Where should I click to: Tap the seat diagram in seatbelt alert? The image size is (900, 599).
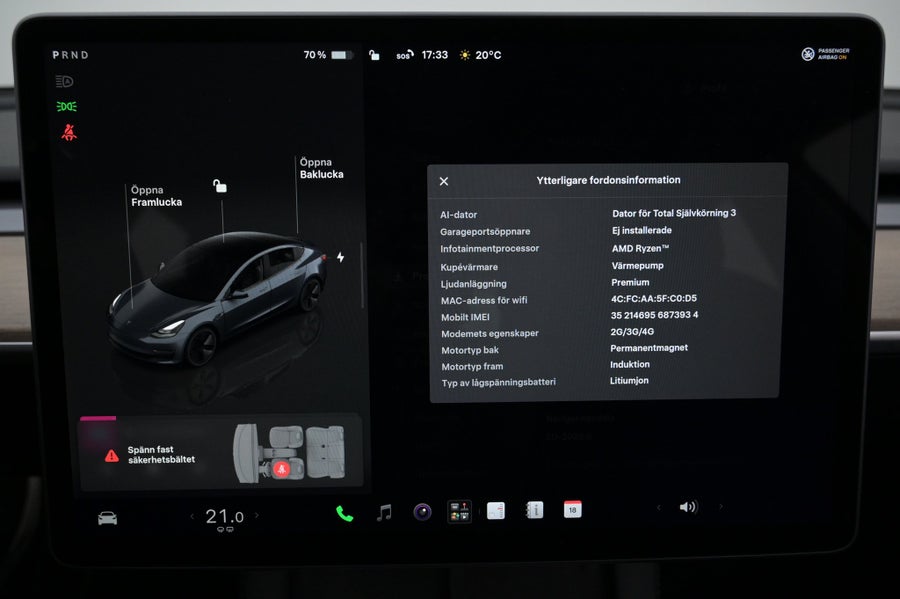point(289,453)
